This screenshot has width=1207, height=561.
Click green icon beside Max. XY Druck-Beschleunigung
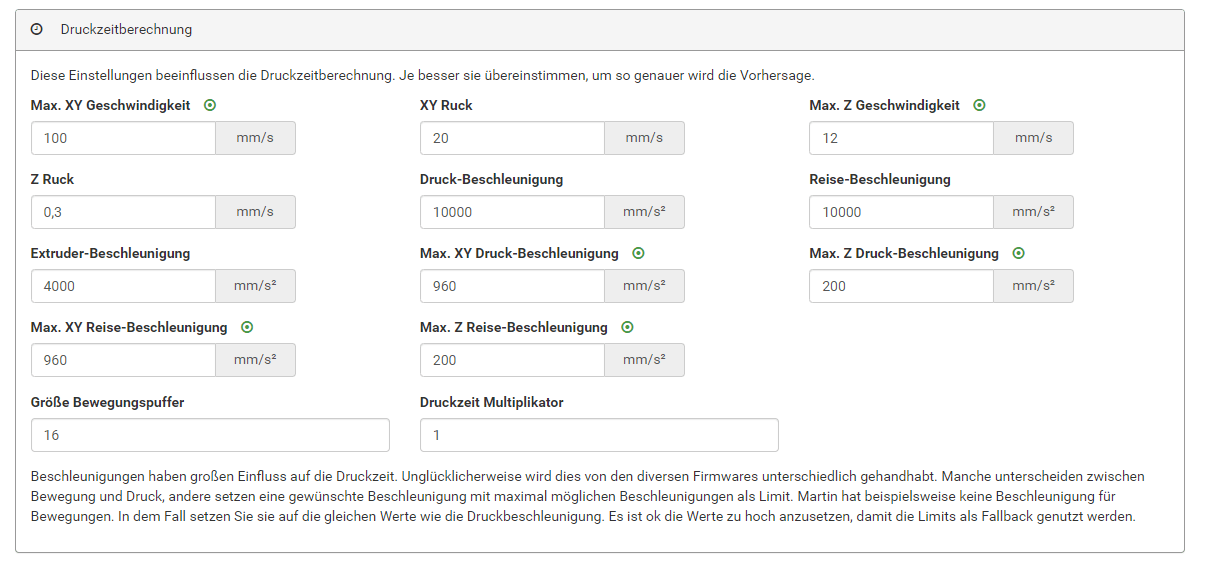pos(638,253)
